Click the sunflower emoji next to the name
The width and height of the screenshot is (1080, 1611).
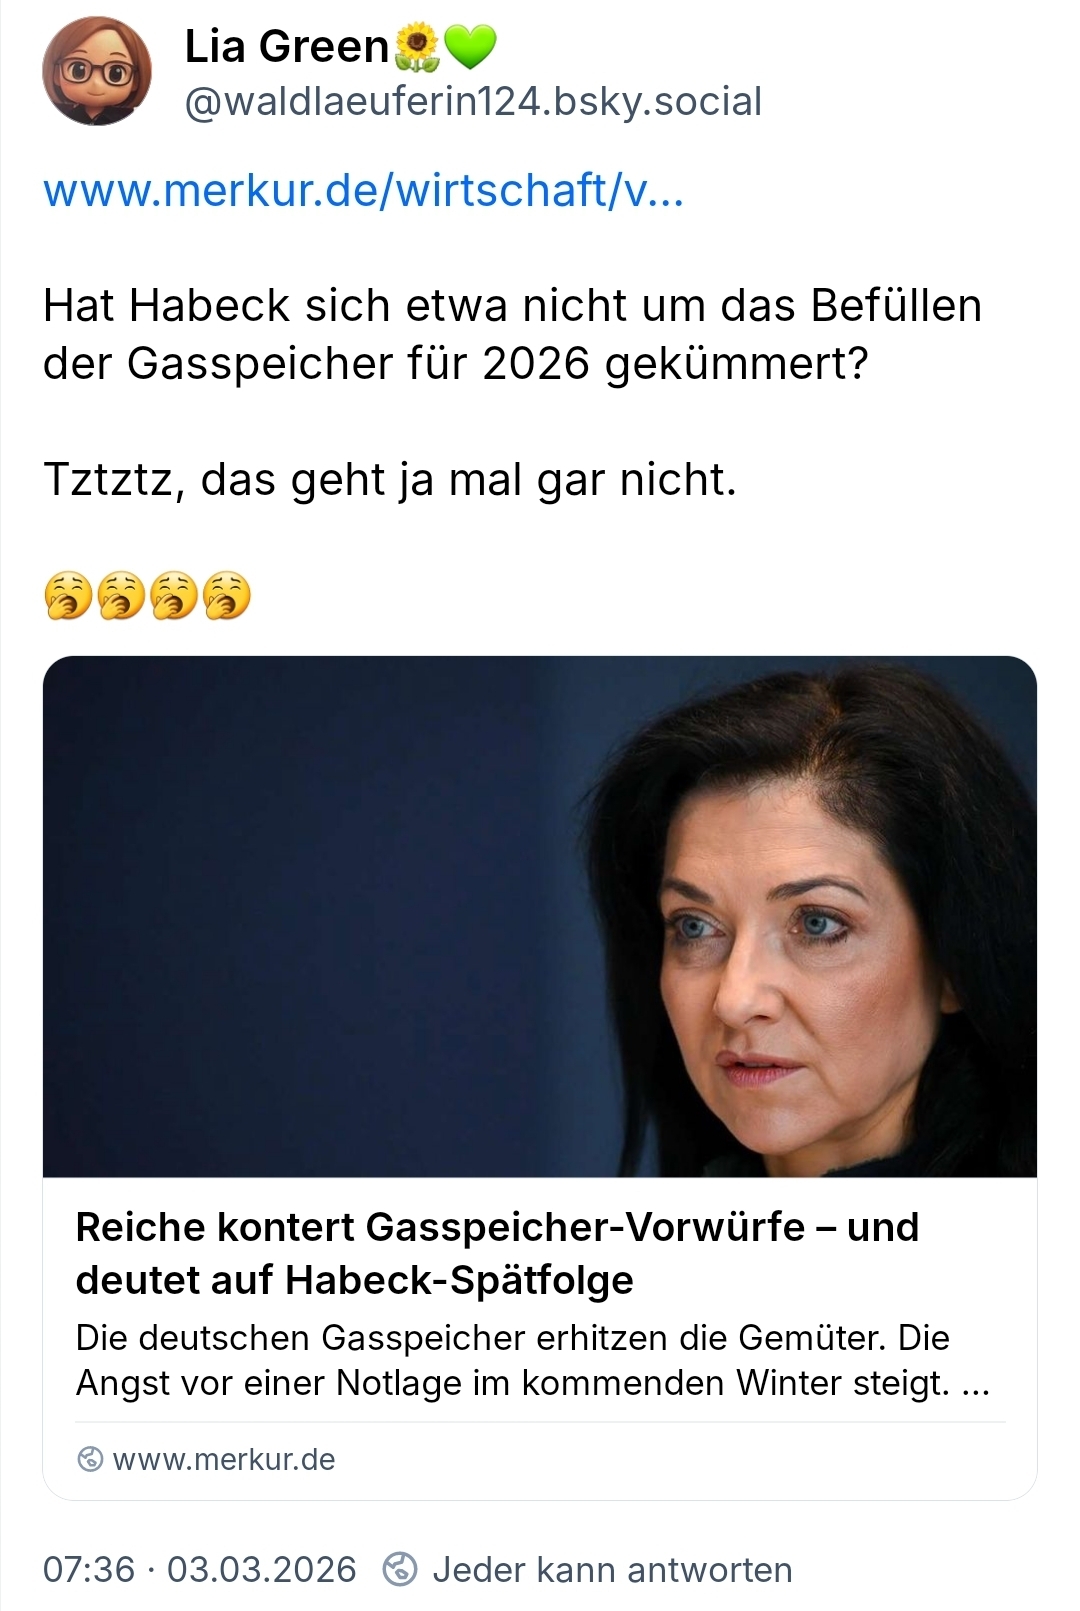tap(418, 47)
